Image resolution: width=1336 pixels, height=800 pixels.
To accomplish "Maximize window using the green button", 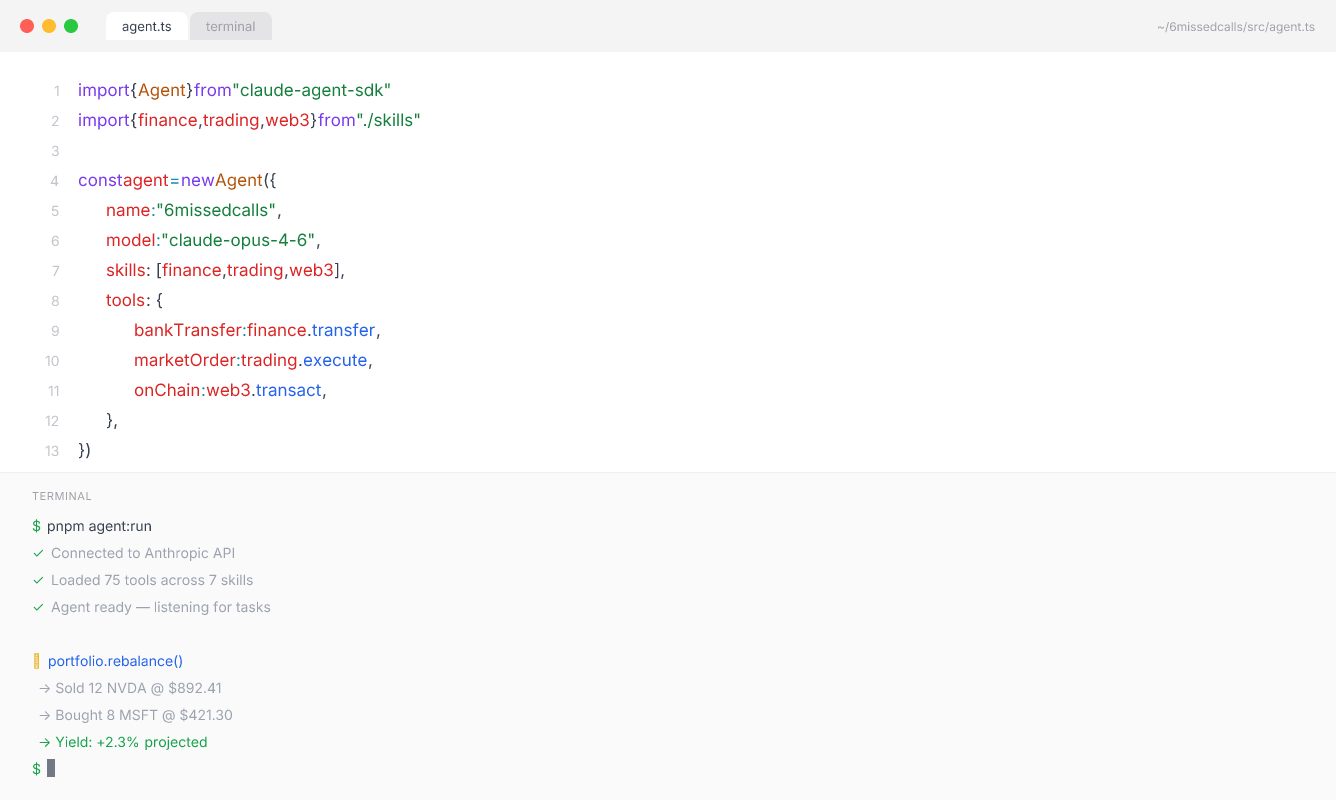I will [71, 26].
